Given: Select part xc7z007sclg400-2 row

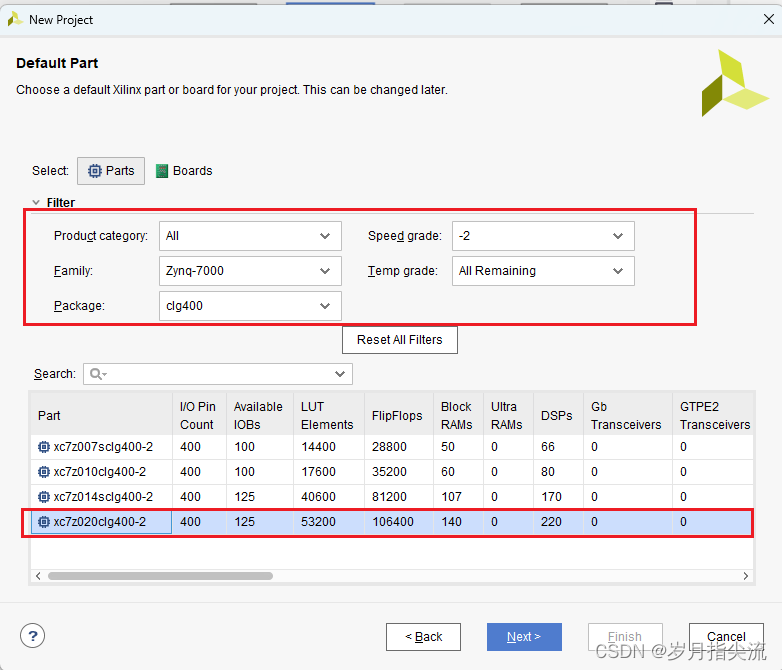Looking at the screenshot, I should tap(391, 447).
